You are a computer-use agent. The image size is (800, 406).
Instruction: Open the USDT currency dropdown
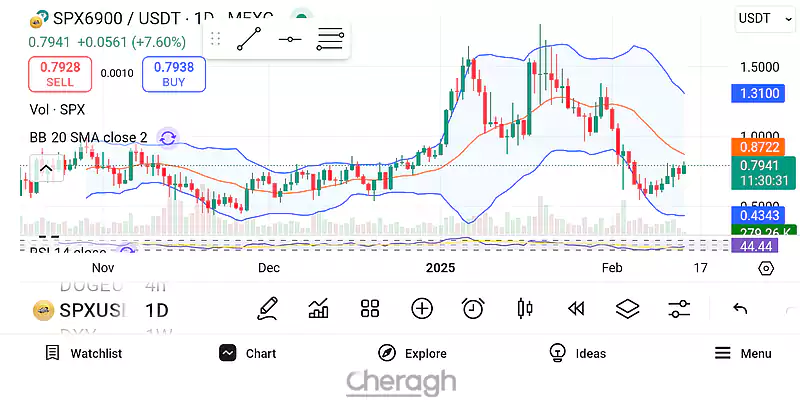(765, 19)
